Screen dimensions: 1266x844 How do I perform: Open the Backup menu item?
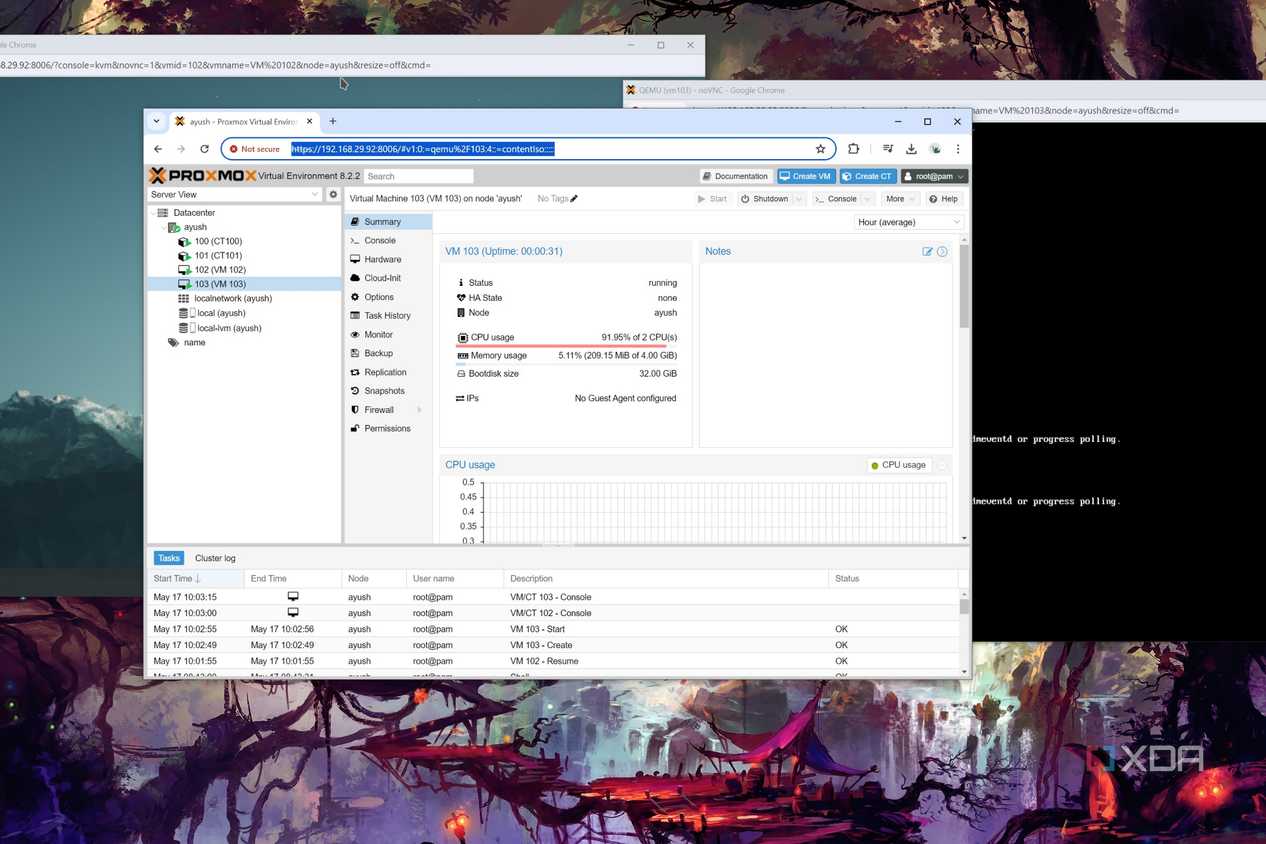(x=389, y=353)
